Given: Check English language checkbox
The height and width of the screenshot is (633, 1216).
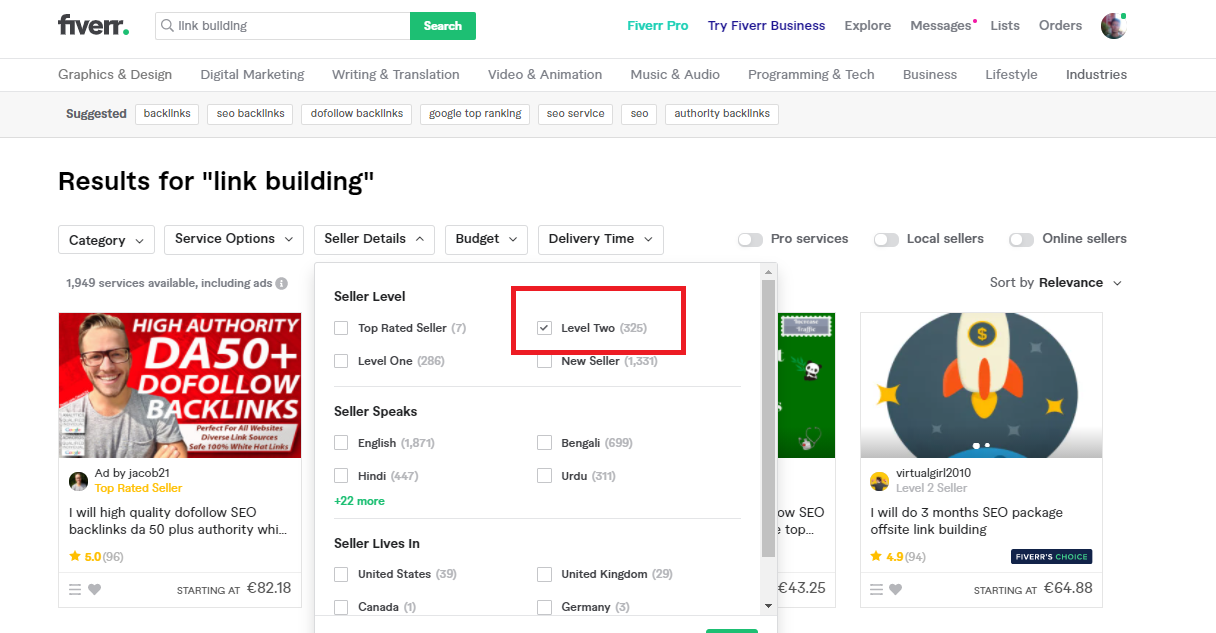Looking at the screenshot, I should click(341, 443).
